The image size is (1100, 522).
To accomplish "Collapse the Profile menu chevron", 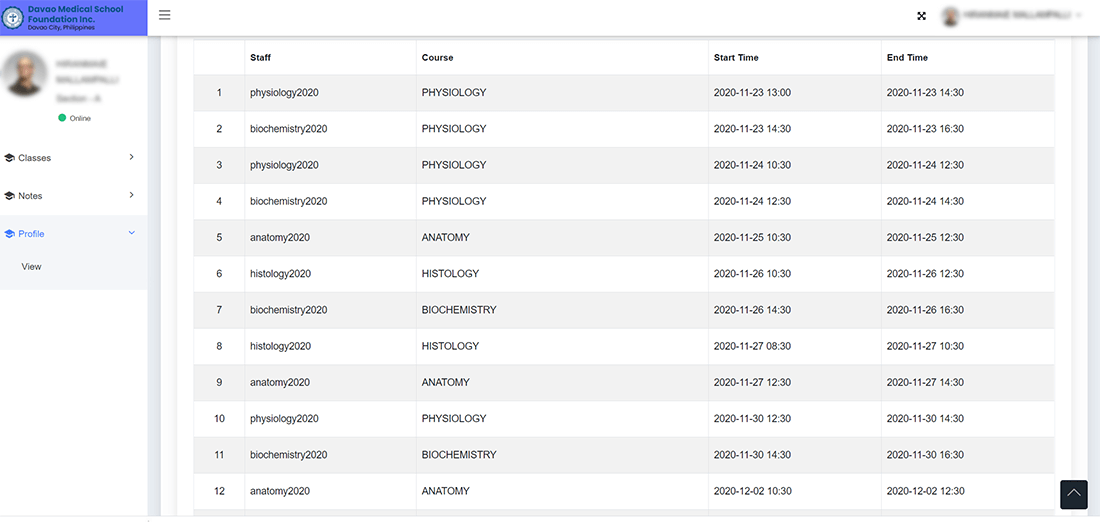I will tap(131, 233).
